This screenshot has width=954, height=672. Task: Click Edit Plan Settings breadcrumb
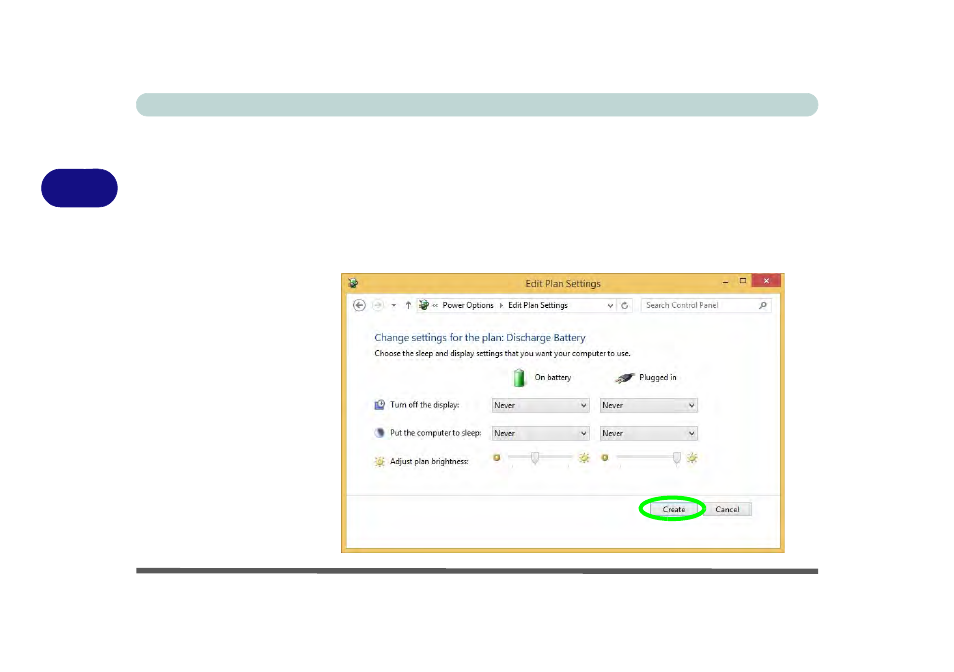click(538, 305)
